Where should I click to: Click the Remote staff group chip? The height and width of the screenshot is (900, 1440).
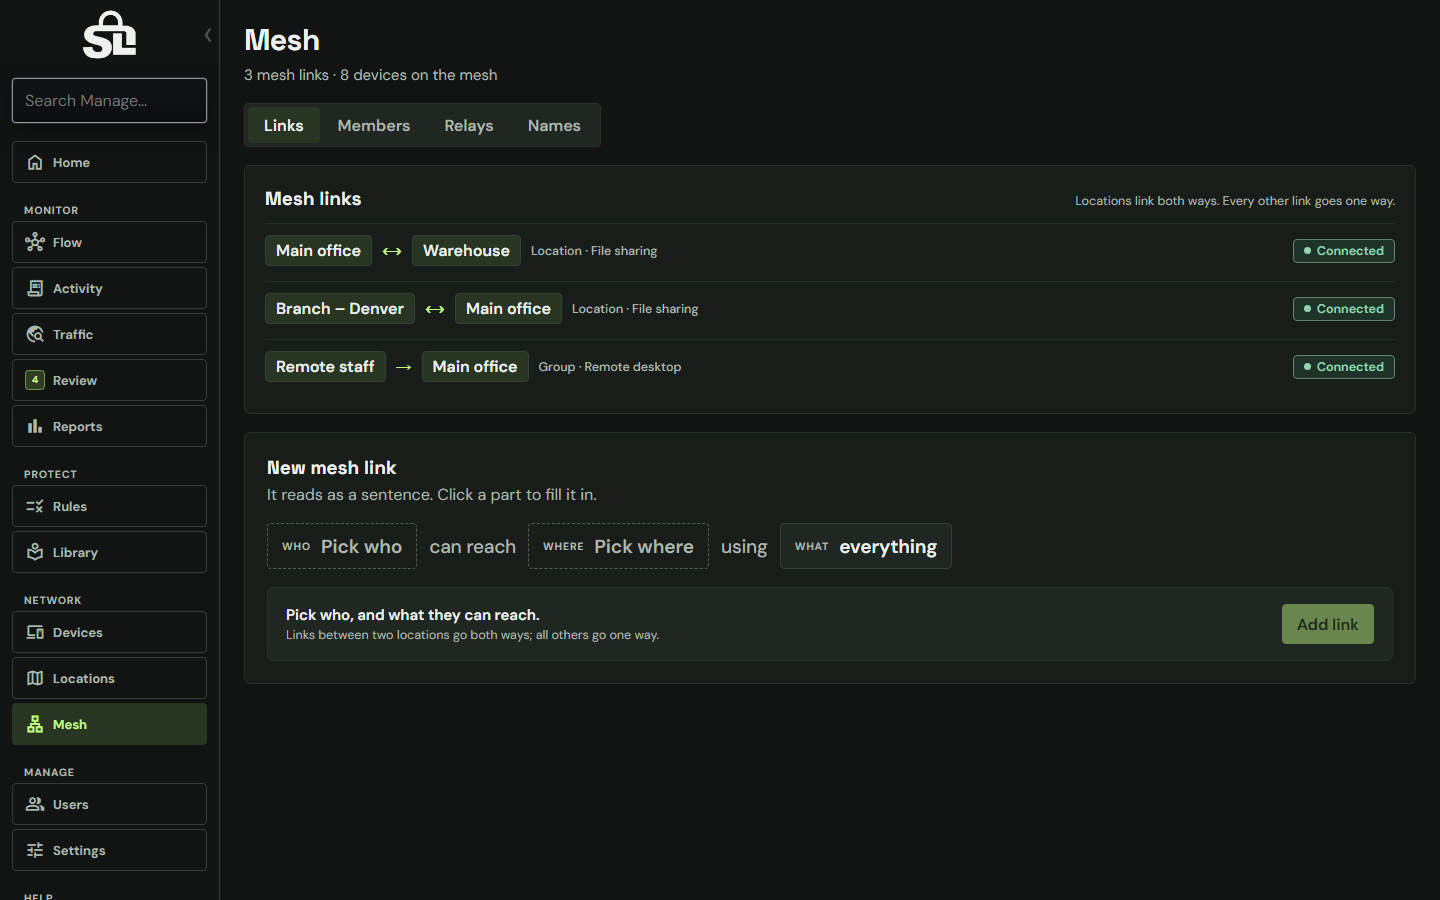point(325,366)
